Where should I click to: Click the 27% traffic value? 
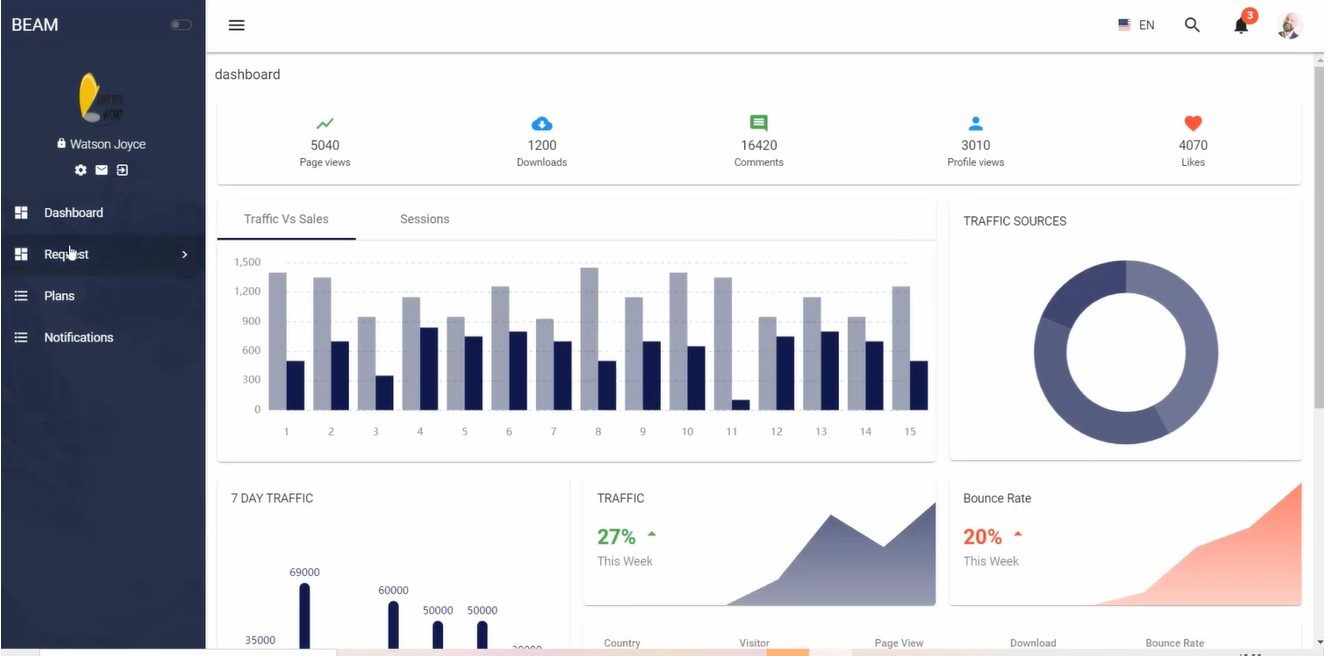click(x=616, y=537)
